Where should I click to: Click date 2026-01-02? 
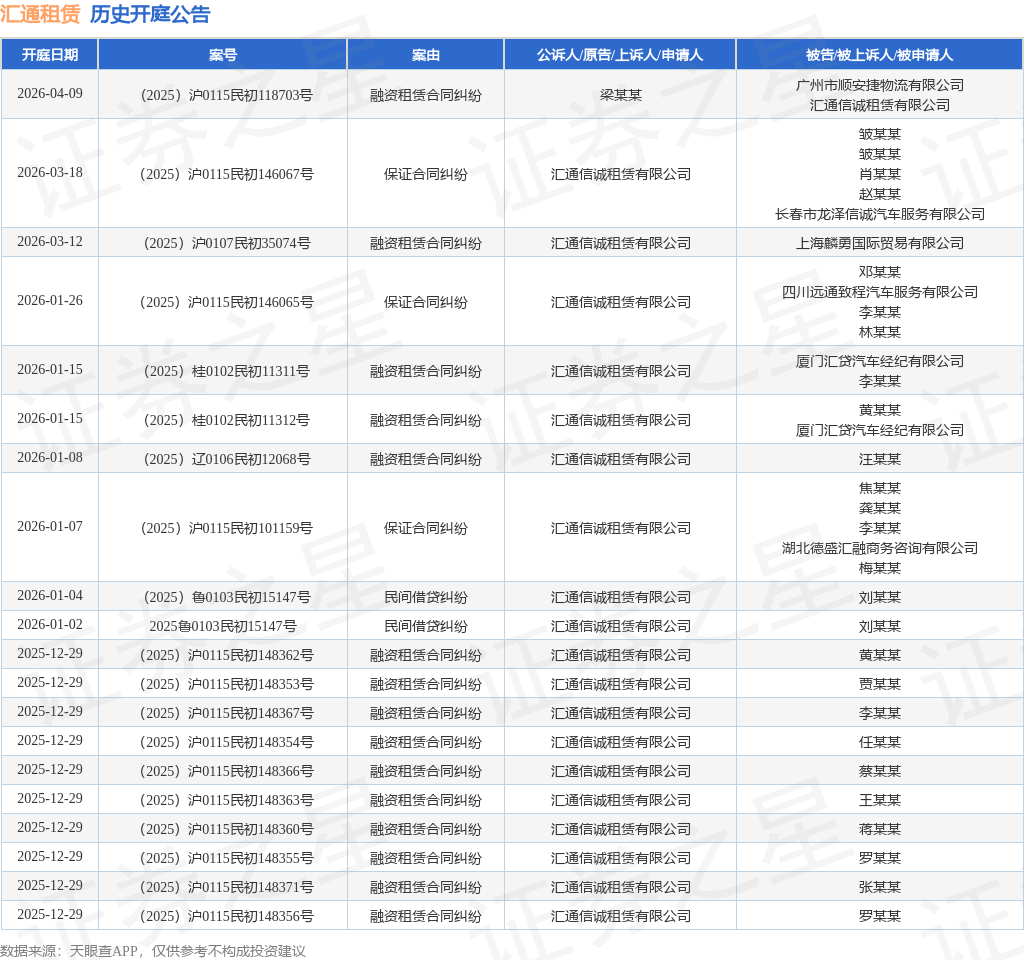50,624
